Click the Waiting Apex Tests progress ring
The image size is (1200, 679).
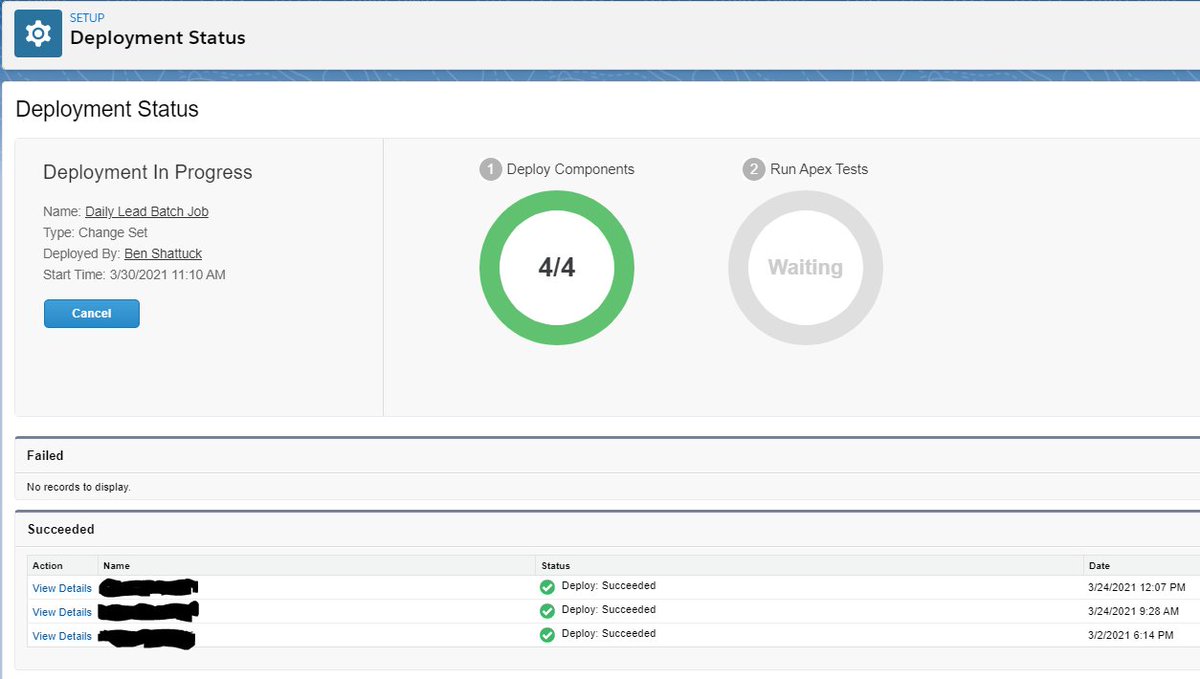pyautogui.click(x=805, y=268)
